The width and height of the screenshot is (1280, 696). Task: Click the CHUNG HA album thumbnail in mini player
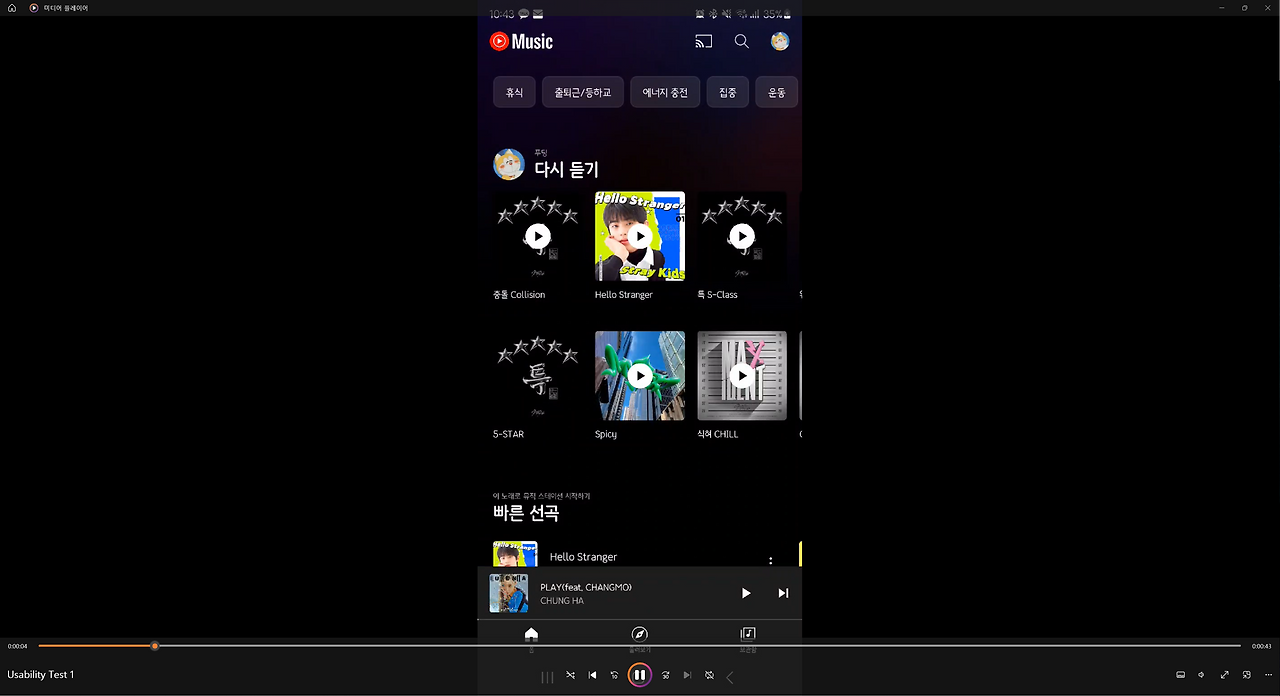509,593
